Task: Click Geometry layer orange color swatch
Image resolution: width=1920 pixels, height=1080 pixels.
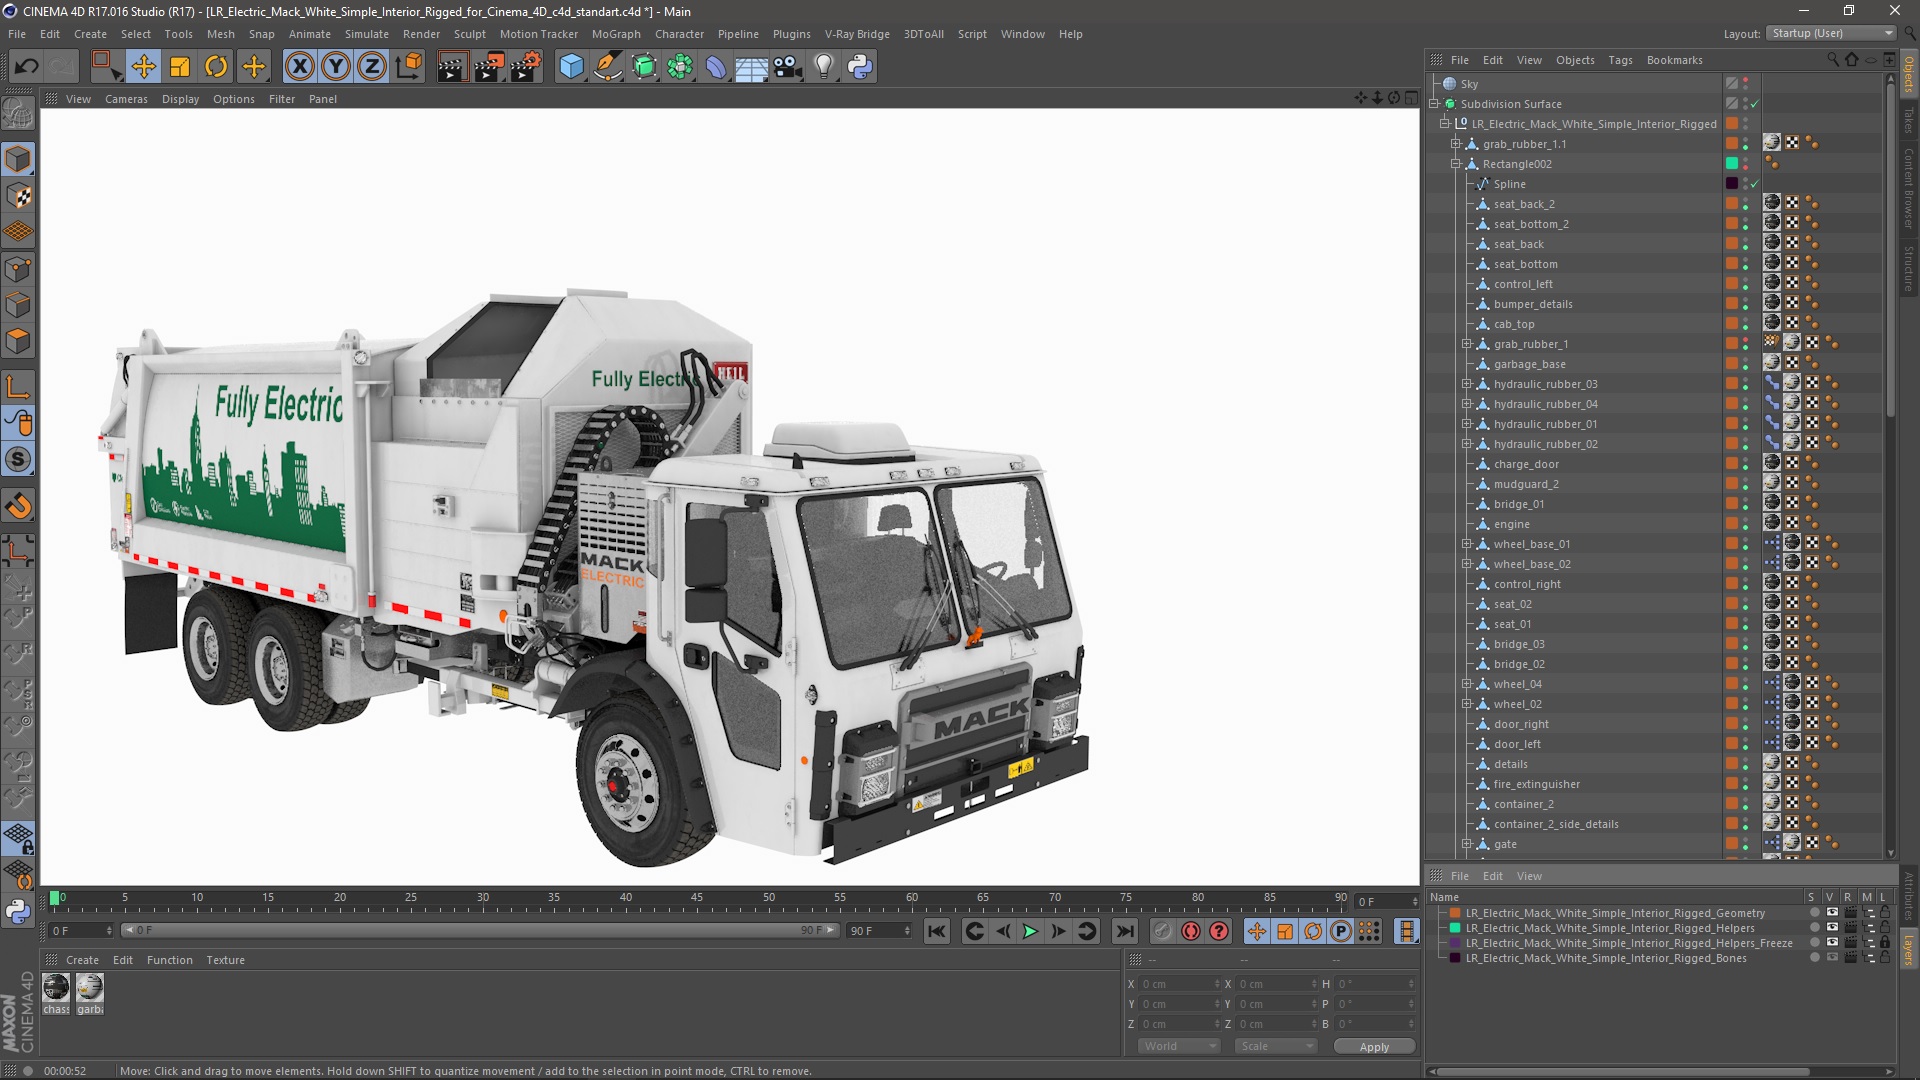Action: pos(1456,913)
